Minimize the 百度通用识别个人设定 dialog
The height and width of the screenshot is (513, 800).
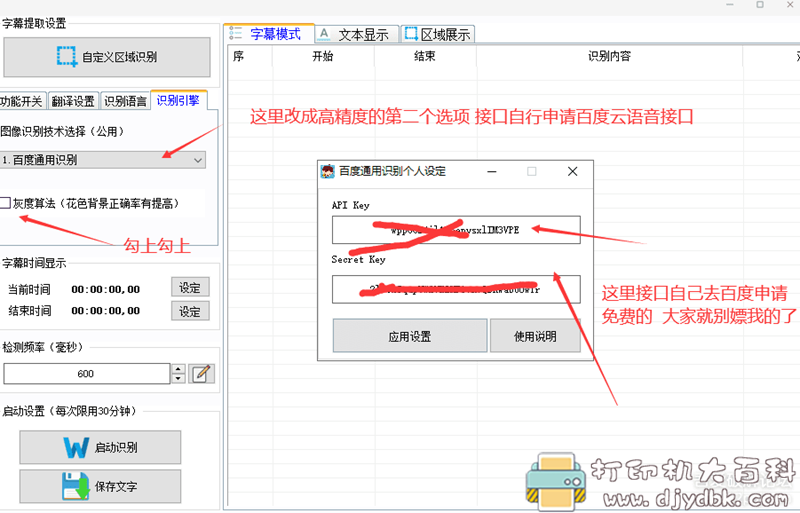pyautogui.click(x=492, y=172)
